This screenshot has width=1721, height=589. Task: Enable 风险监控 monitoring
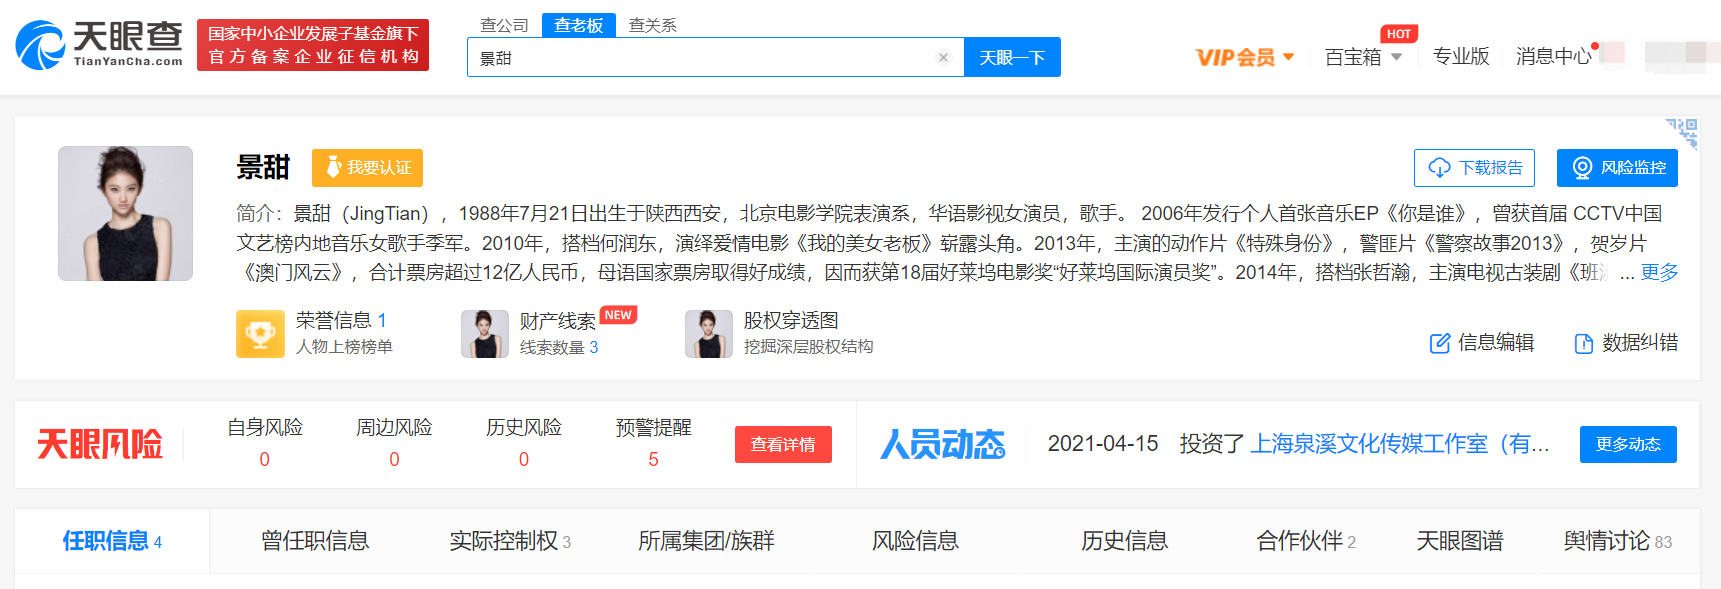[x=1617, y=168]
